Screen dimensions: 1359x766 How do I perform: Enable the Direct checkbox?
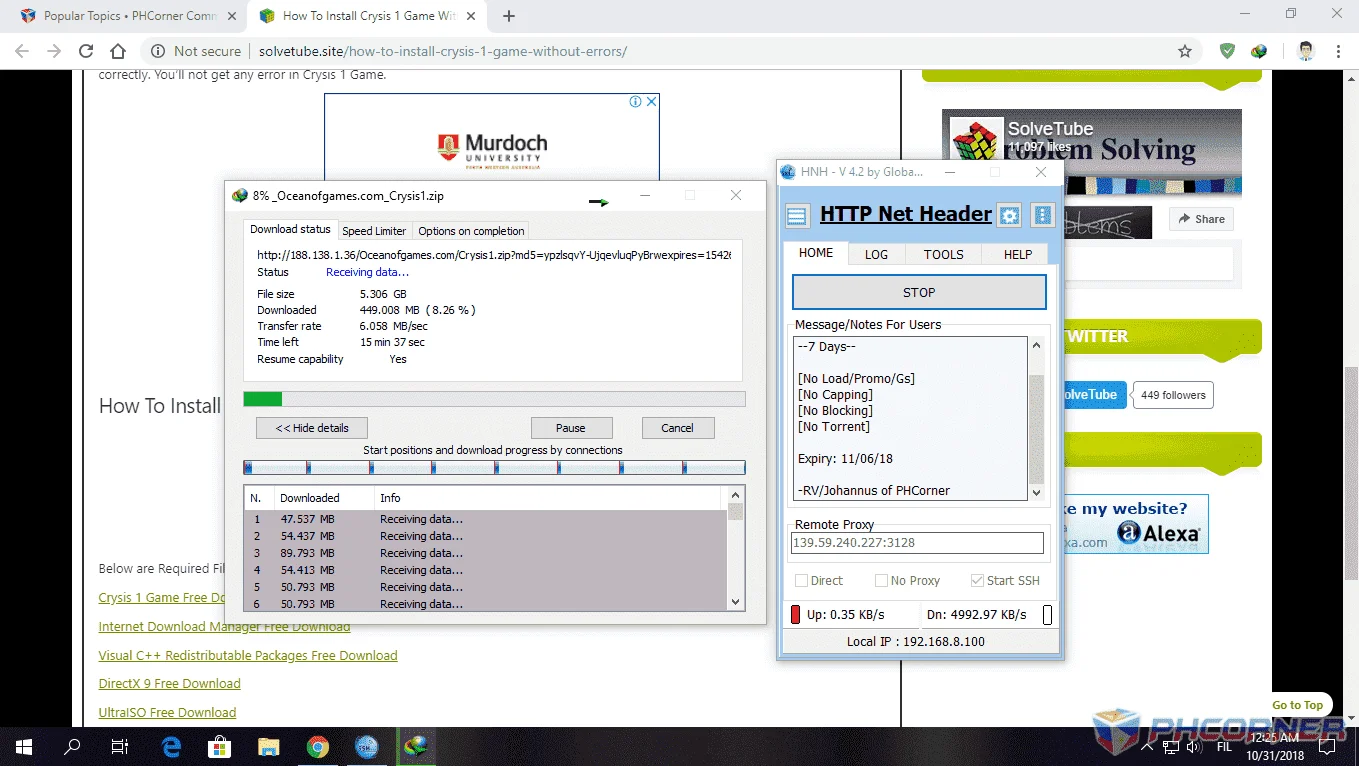pyautogui.click(x=802, y=581)
